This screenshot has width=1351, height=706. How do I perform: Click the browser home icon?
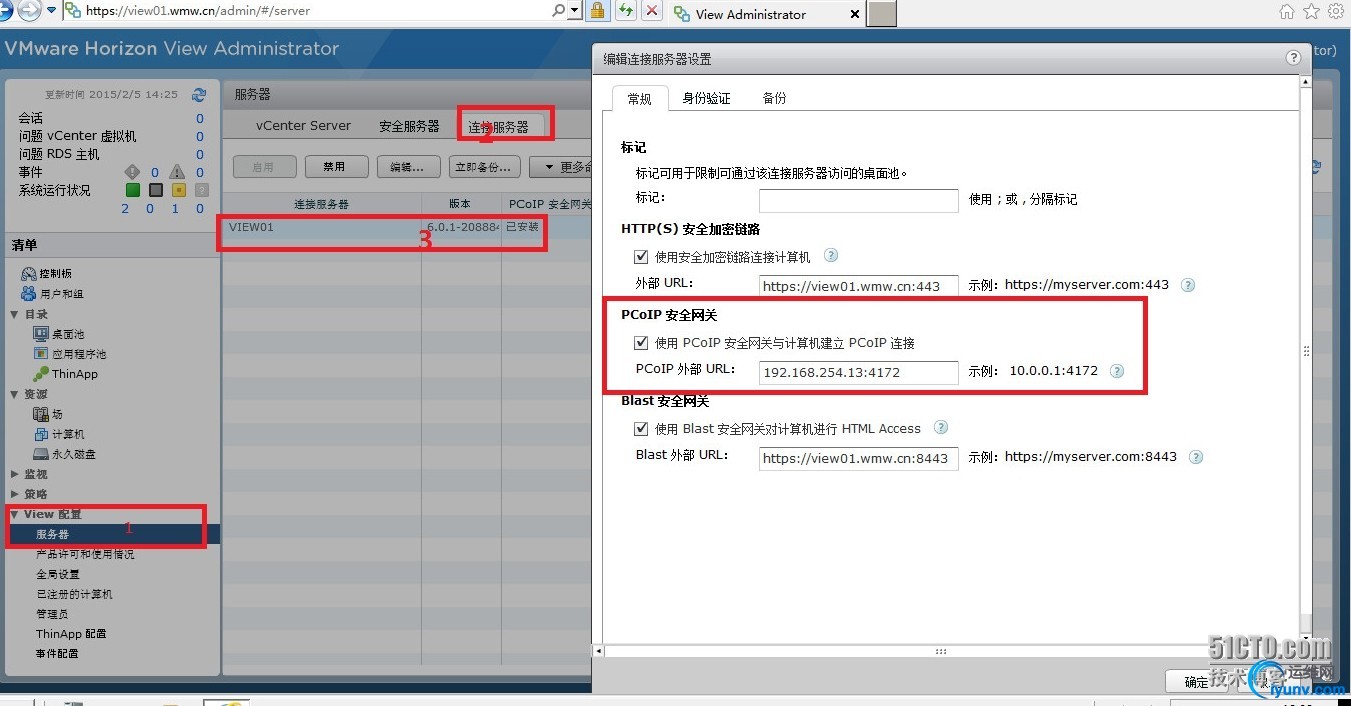coord(1287,11)
